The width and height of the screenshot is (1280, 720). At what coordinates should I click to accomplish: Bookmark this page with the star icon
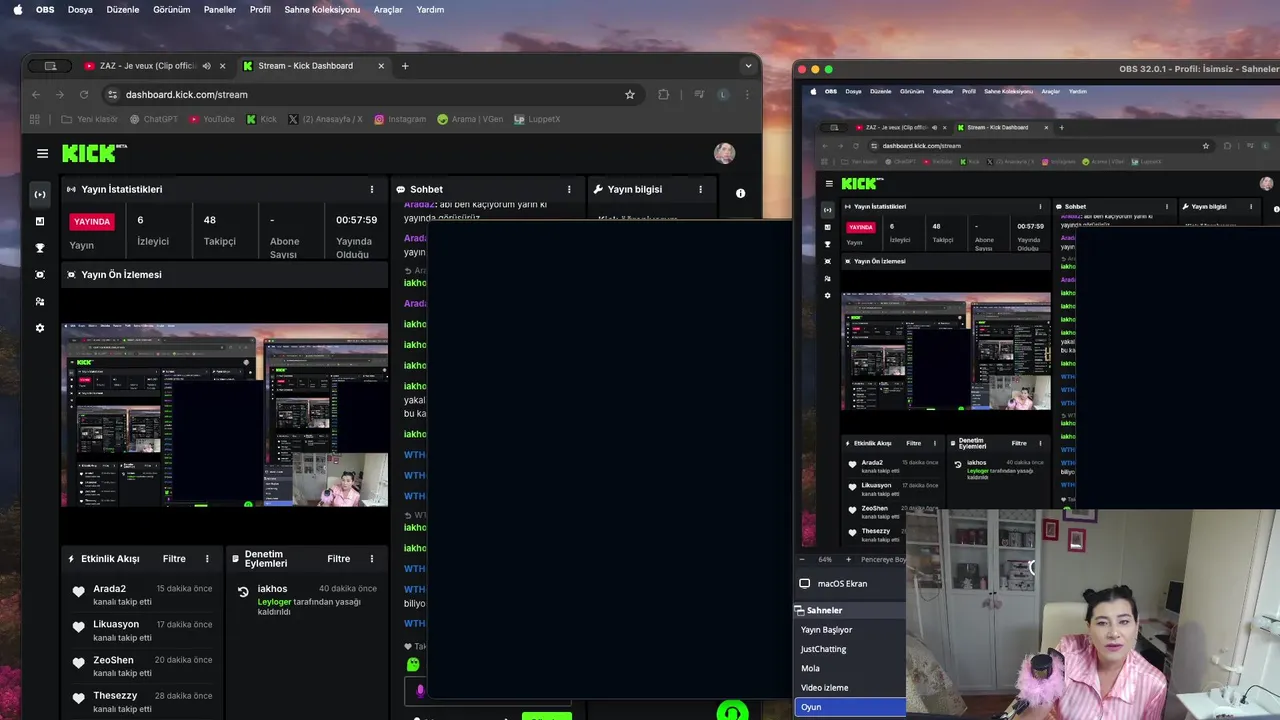(630, 94)
